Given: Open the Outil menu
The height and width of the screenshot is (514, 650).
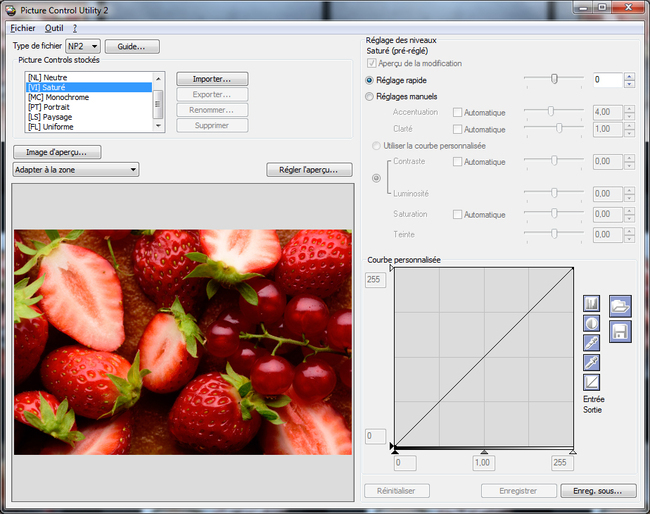Looking at the screenshot, I should (54, 28).
